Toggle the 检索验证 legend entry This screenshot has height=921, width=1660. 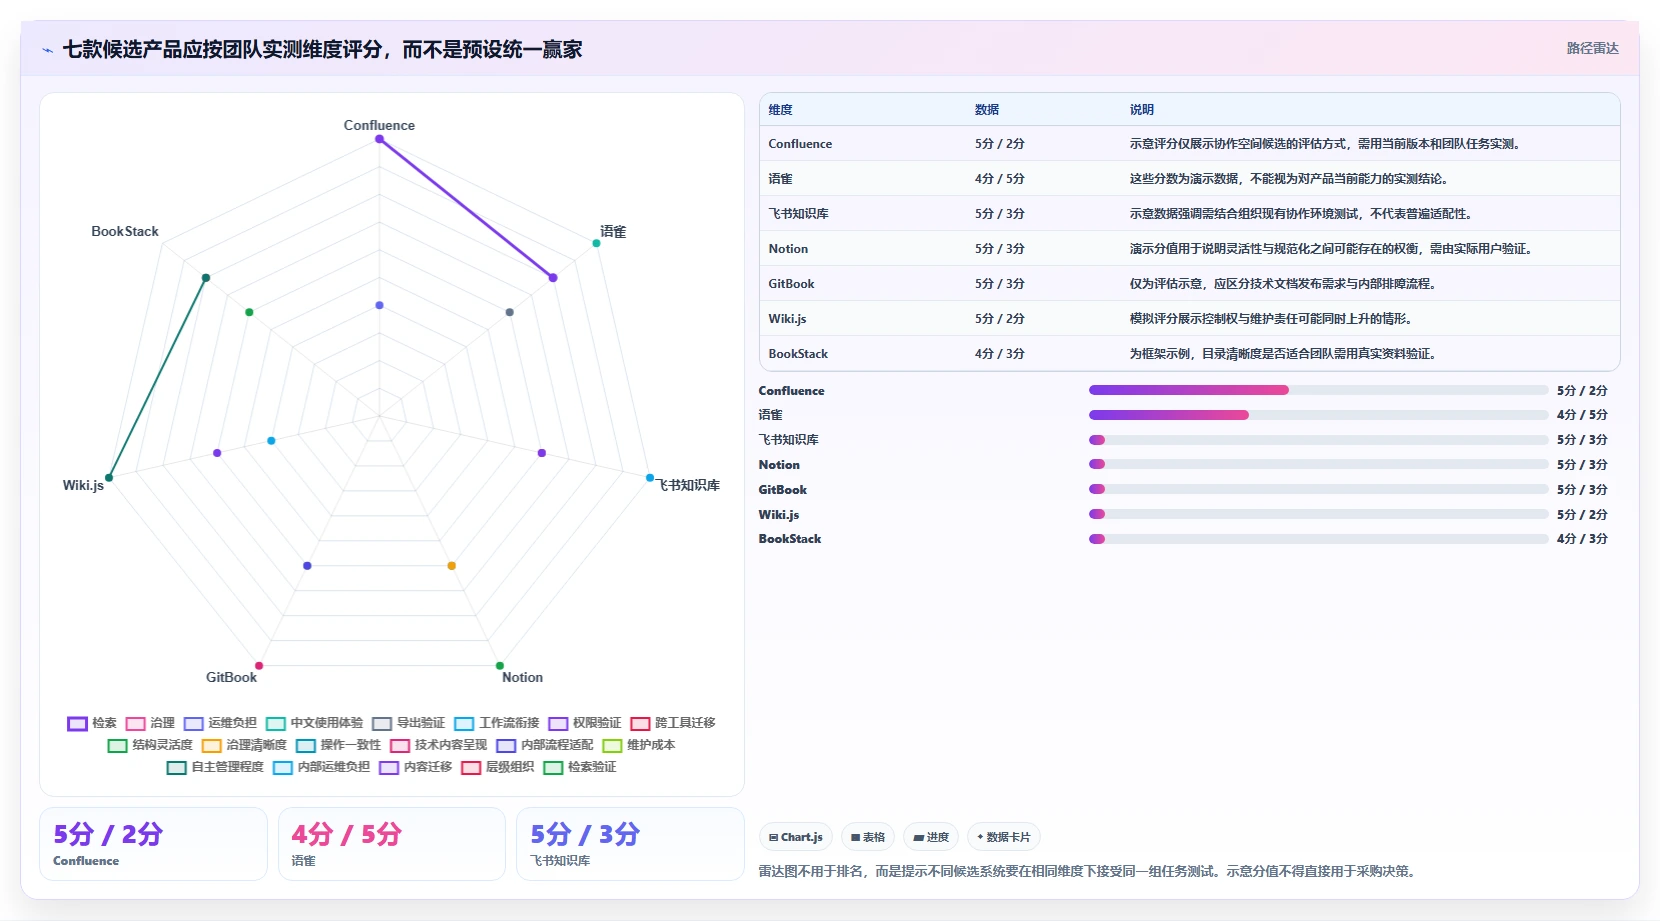[579, 767]
